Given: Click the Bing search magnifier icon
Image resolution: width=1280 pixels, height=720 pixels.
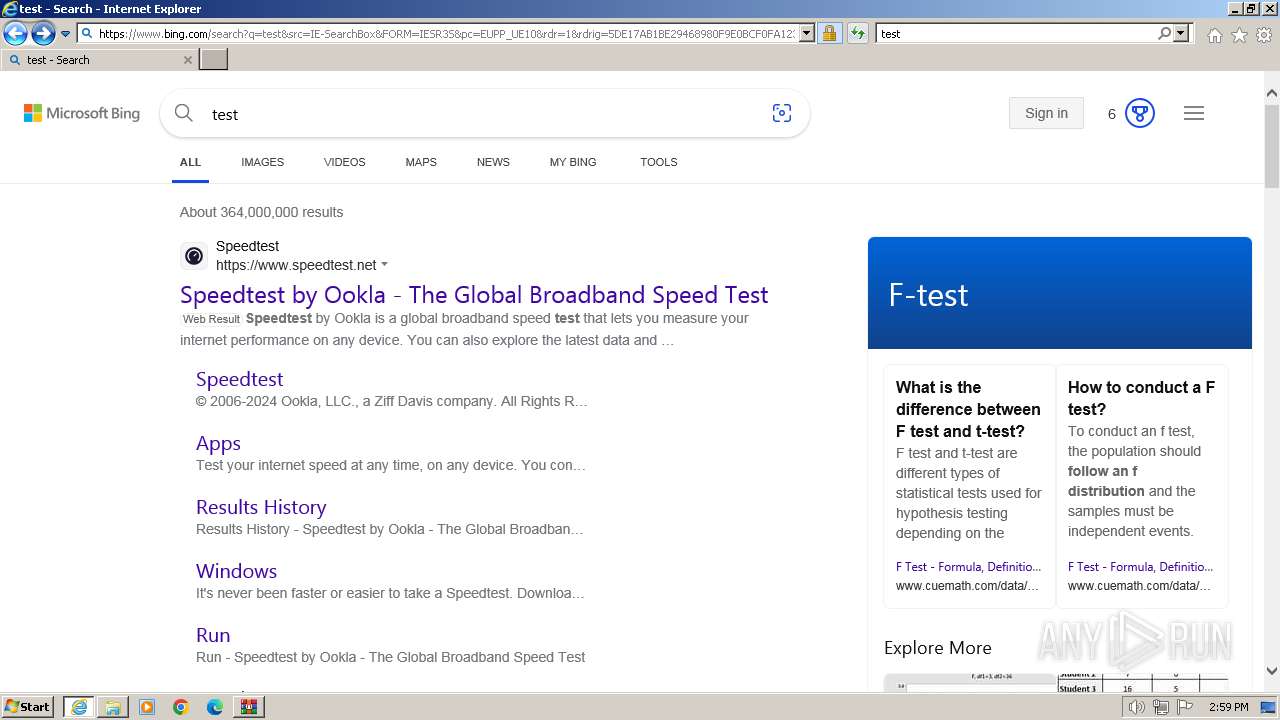Looking at the screenshot, I should point(184,113).
